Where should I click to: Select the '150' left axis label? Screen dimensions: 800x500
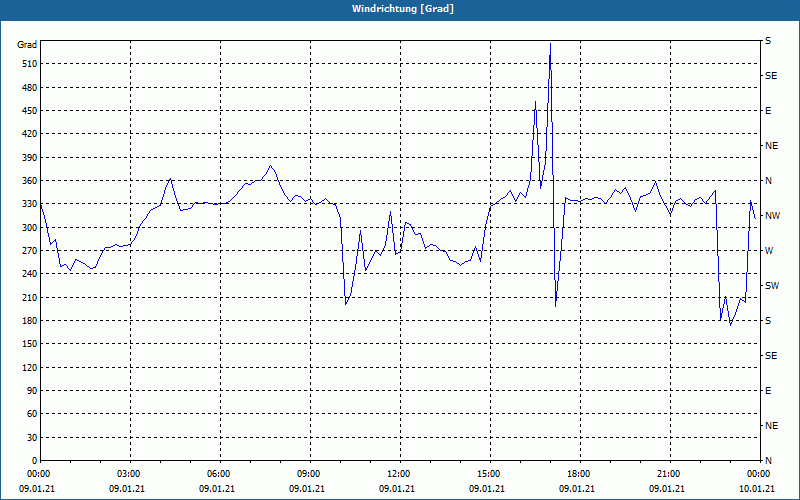click(29, 343)
